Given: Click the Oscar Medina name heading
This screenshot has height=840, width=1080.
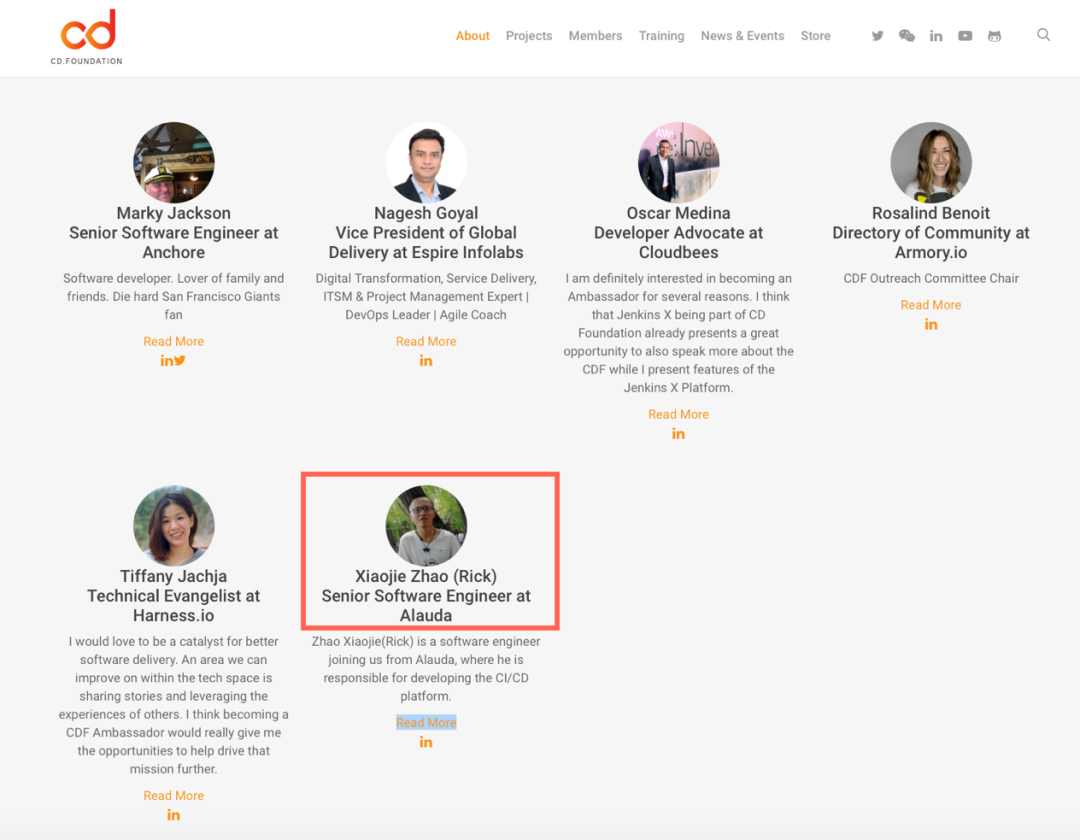Looking at the screenshot, I should [x=678, y=213].
